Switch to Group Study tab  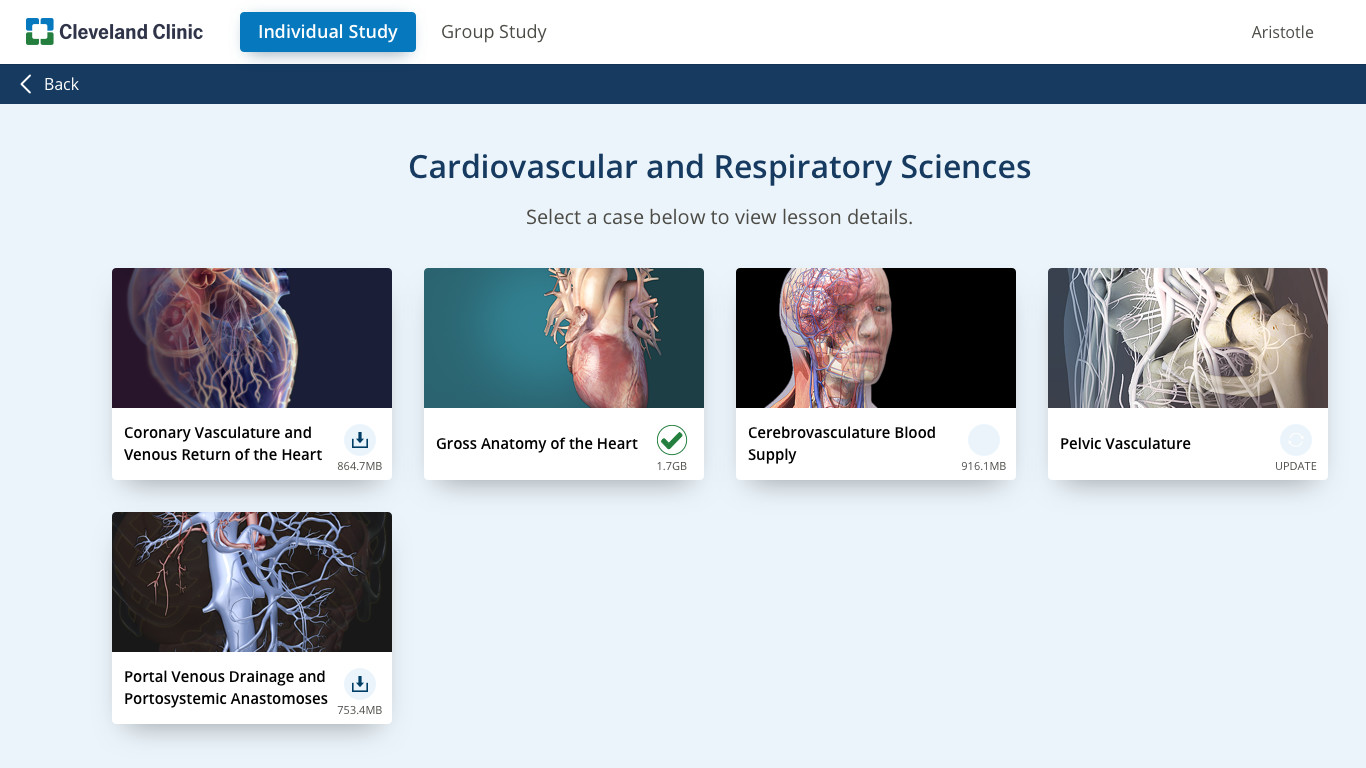494,32
